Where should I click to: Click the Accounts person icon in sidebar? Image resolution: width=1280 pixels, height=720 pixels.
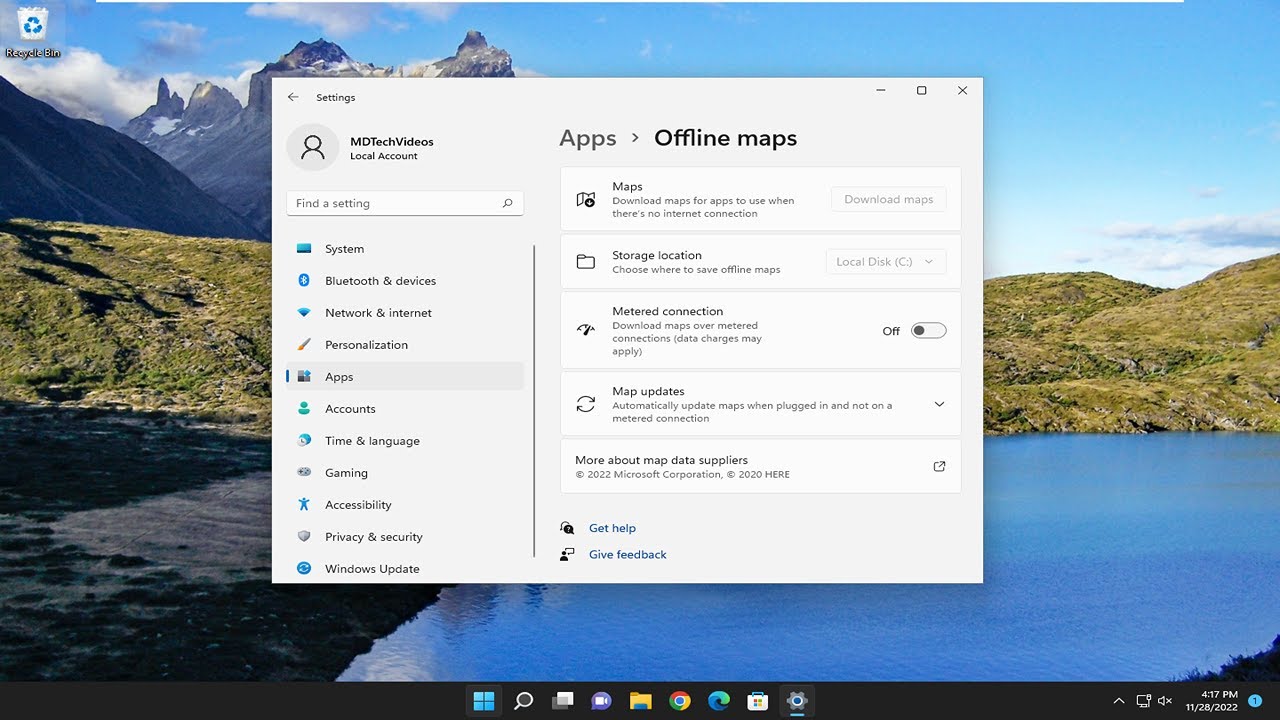[304, 409]
